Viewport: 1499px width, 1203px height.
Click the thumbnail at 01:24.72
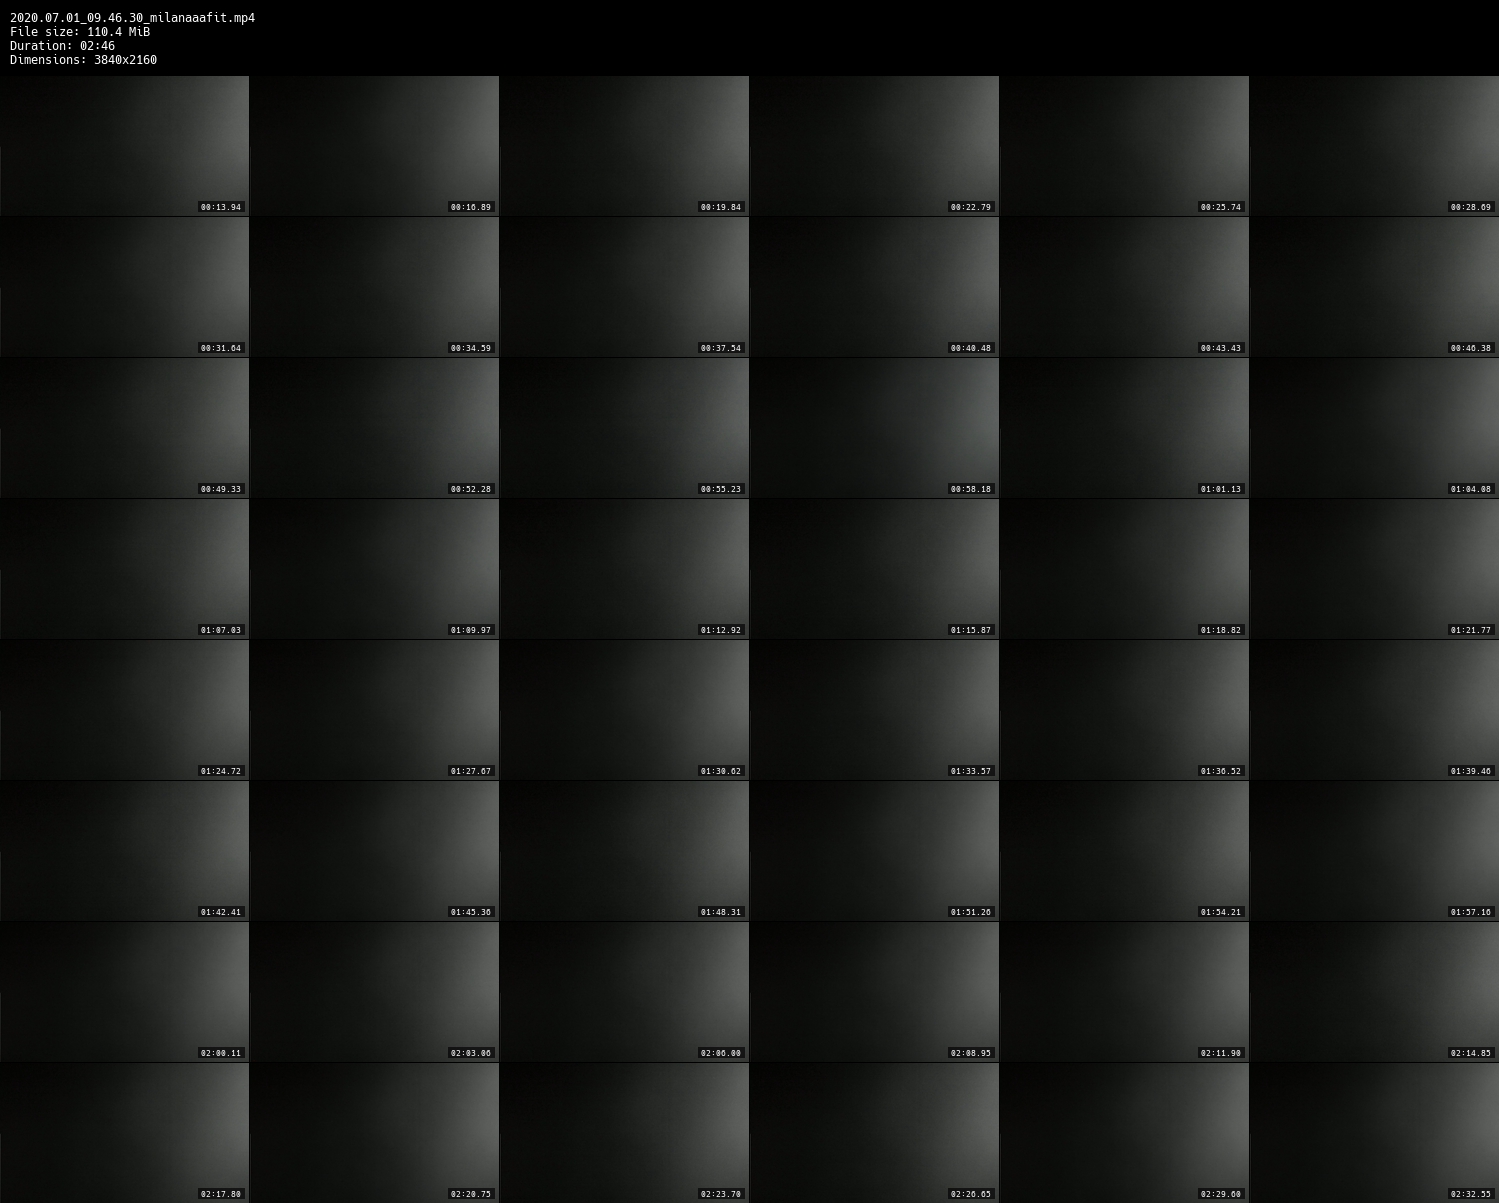[124, 710]
